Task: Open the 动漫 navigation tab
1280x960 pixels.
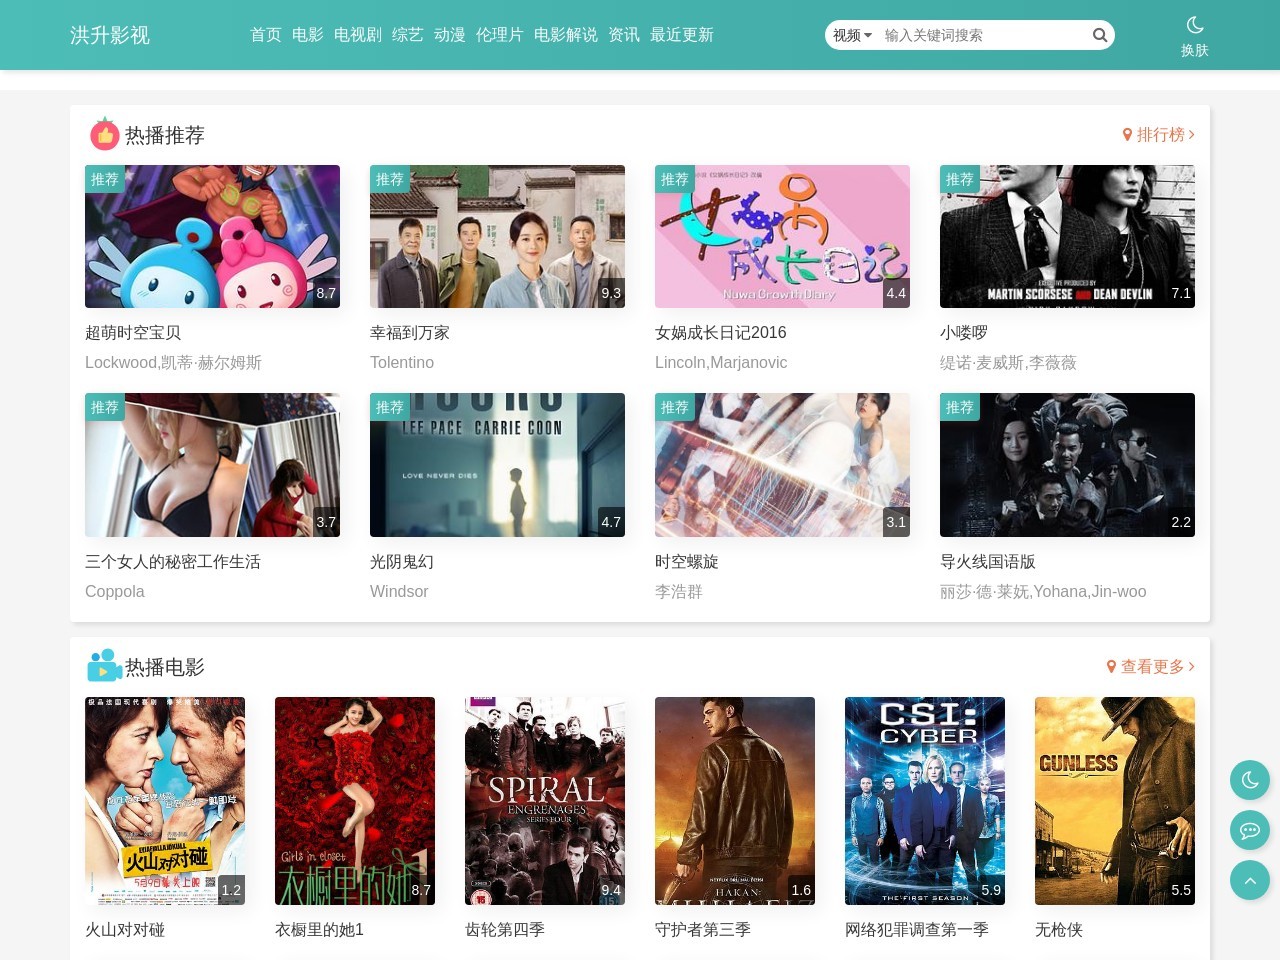Action: [x=449, y=35]
